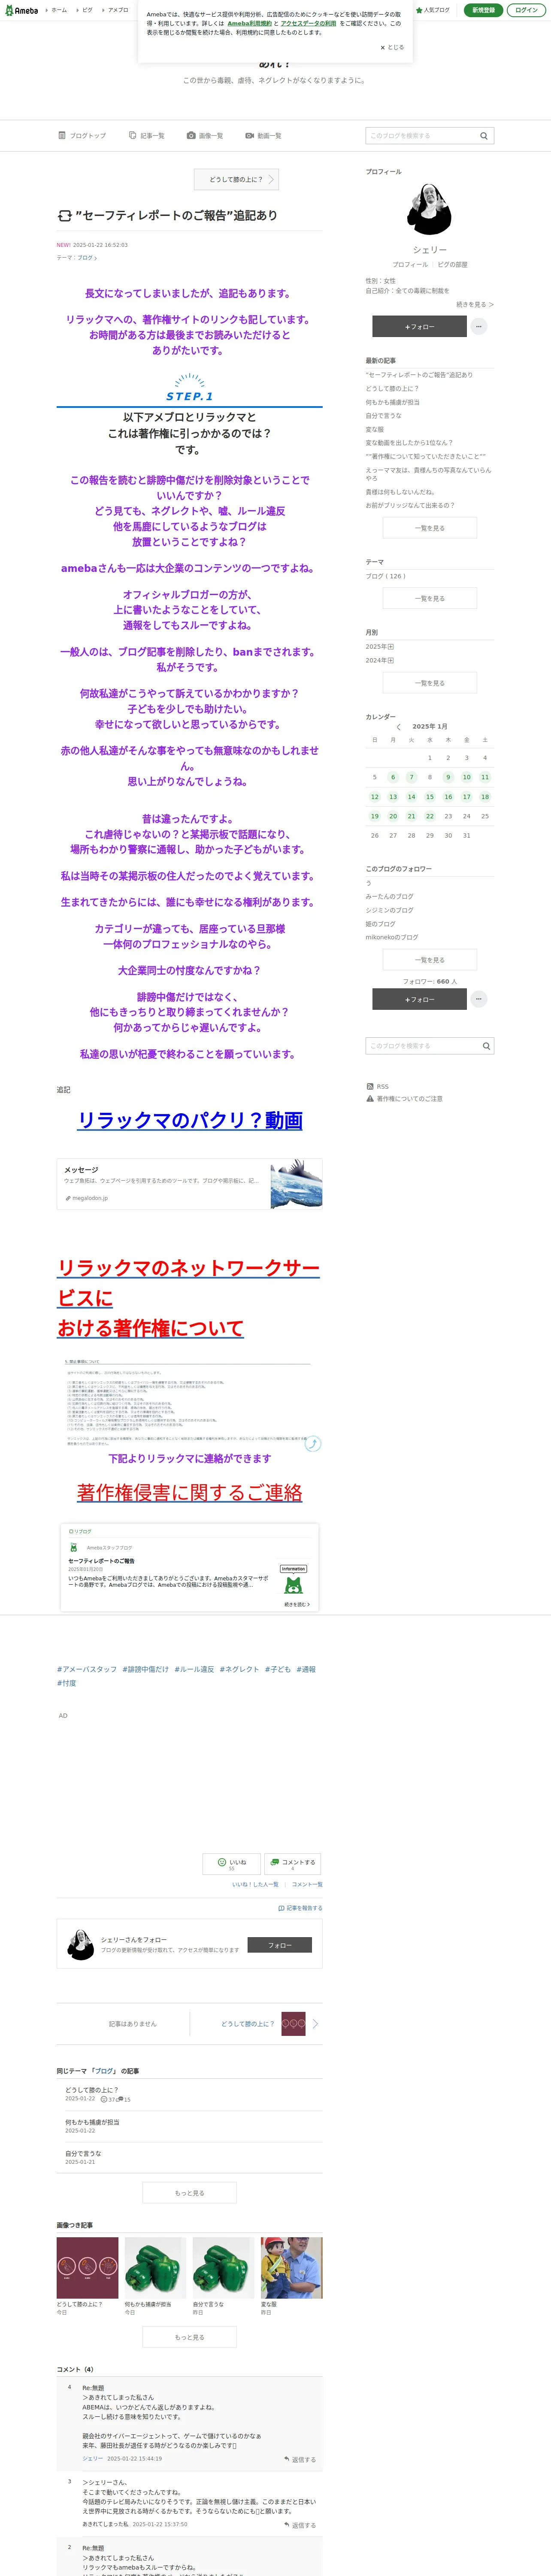Screen dimensions: 551x2576
Task: Click 記事を報告する report link
Action: coord(300,1908)
